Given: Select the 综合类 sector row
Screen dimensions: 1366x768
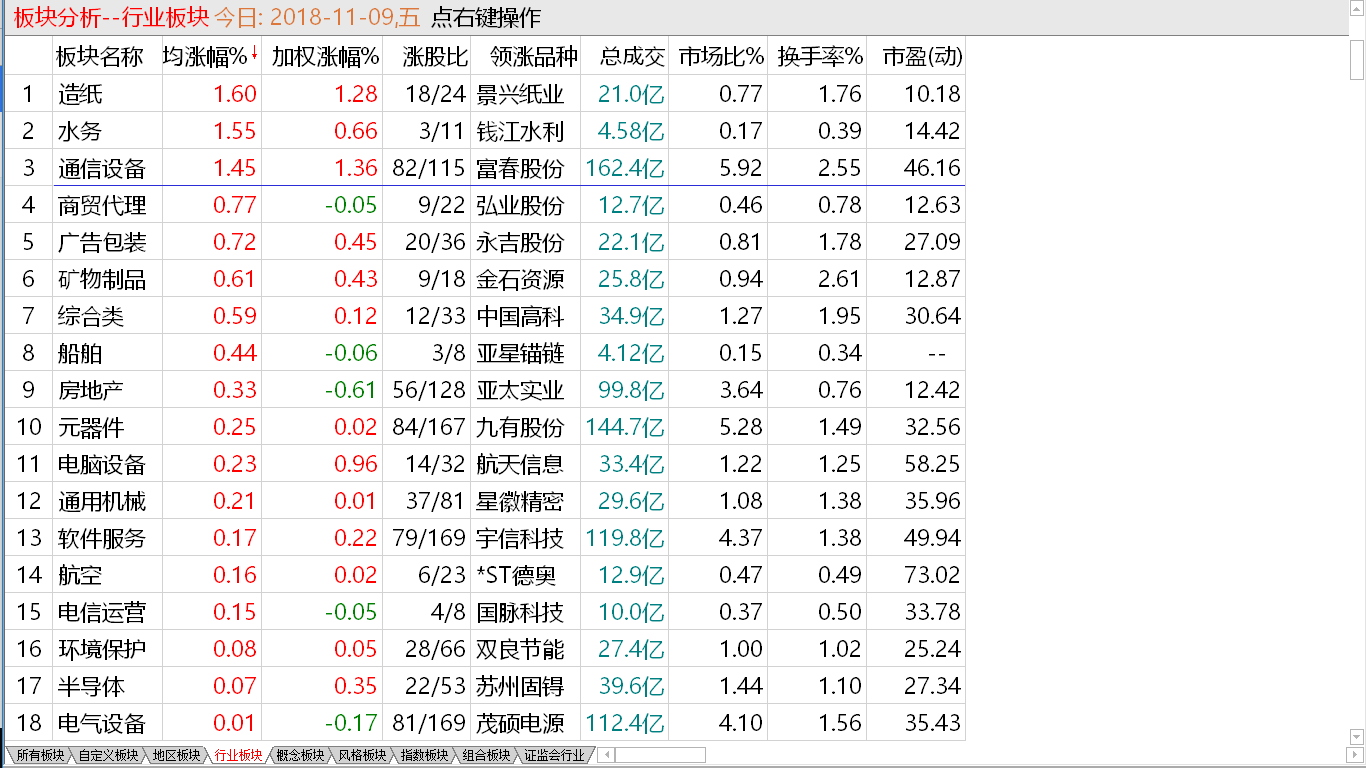Looking at the screenshot, I should pos(485,317).
